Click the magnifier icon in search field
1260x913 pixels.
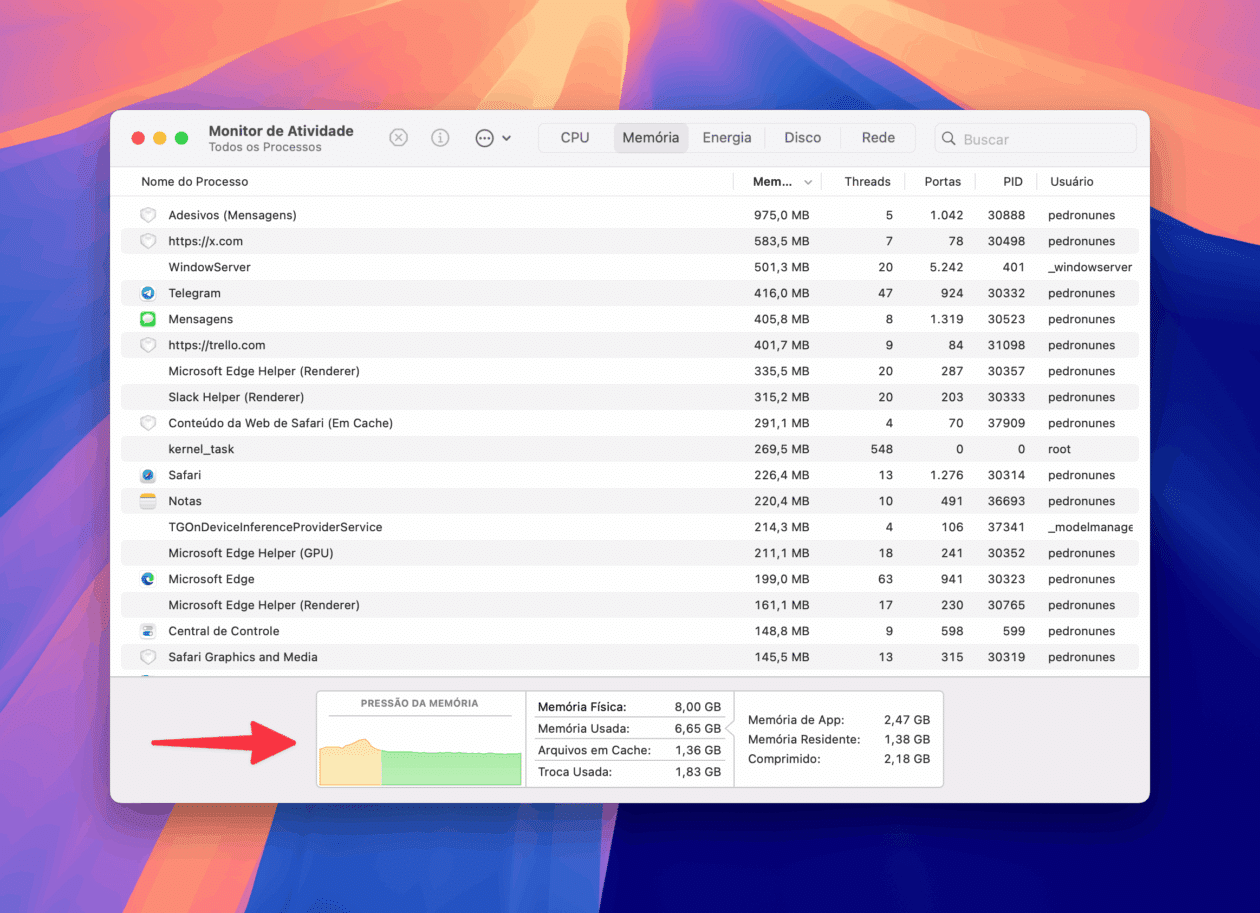(x=949, y=139)
